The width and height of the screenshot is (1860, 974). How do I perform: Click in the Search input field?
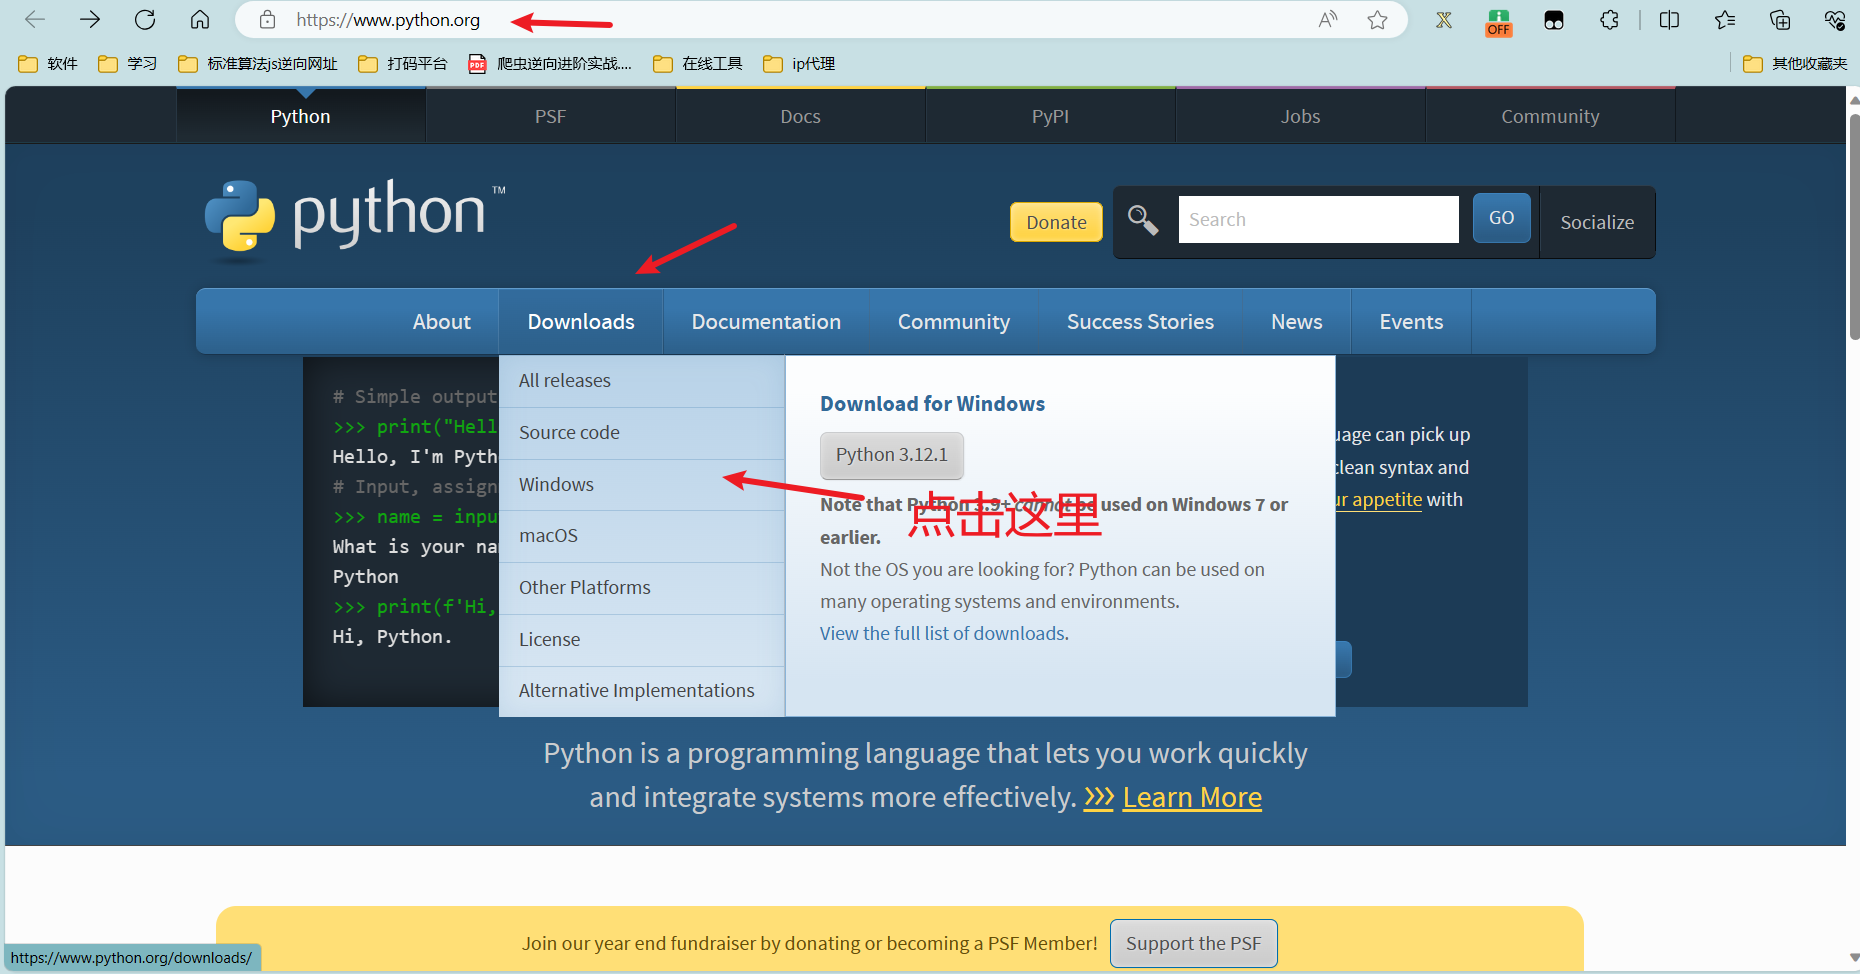(1318, 220)
